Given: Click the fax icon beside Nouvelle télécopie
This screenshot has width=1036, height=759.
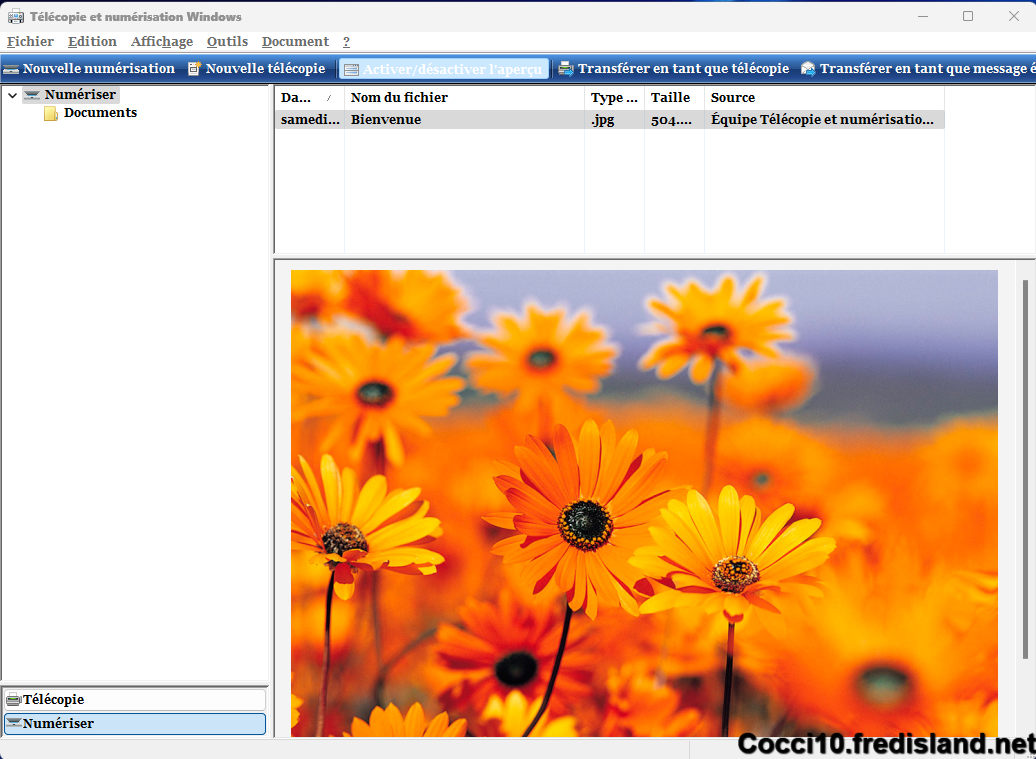Looking at the screenshot, I should pyautogui.click(x=194, y=69).
